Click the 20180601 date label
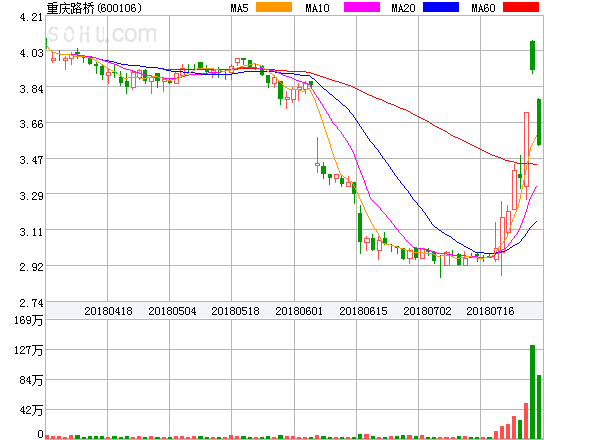Viewport: 600px width, 440px height. pos(299,311)
